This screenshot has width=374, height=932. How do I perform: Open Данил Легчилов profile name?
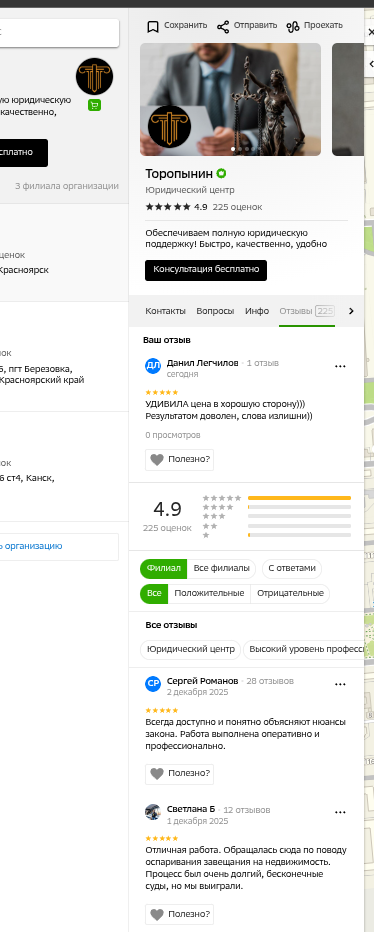(202, 363)
